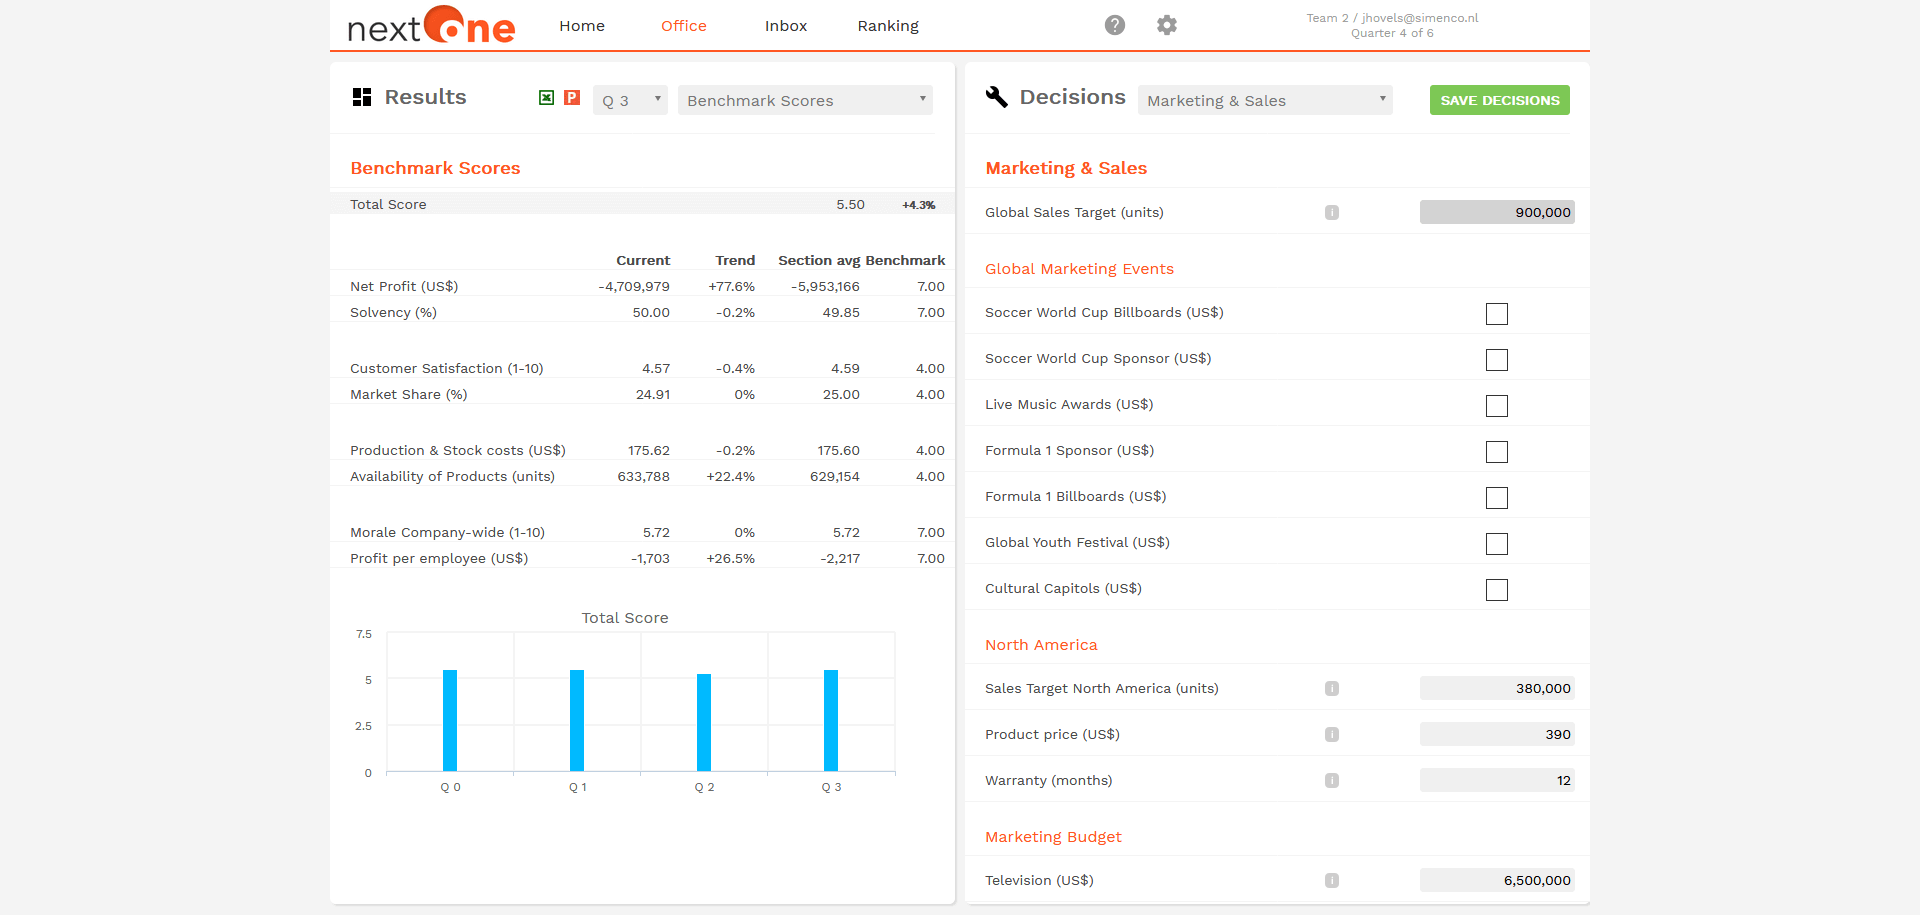
Task: Click the Excel export icon
Action: (546, 98)
